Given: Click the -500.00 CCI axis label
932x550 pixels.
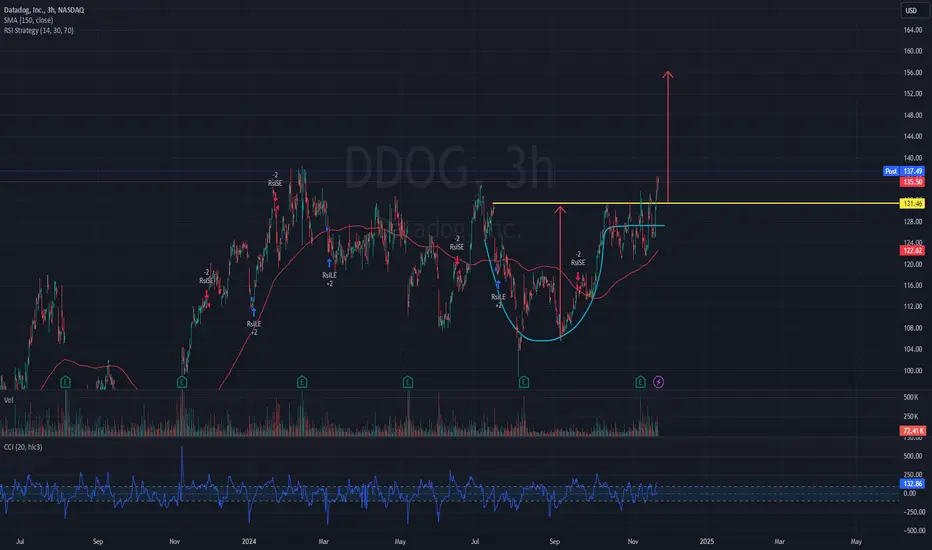Looking at the screenshot, I should pyautogui.click(x=913, y=531).
